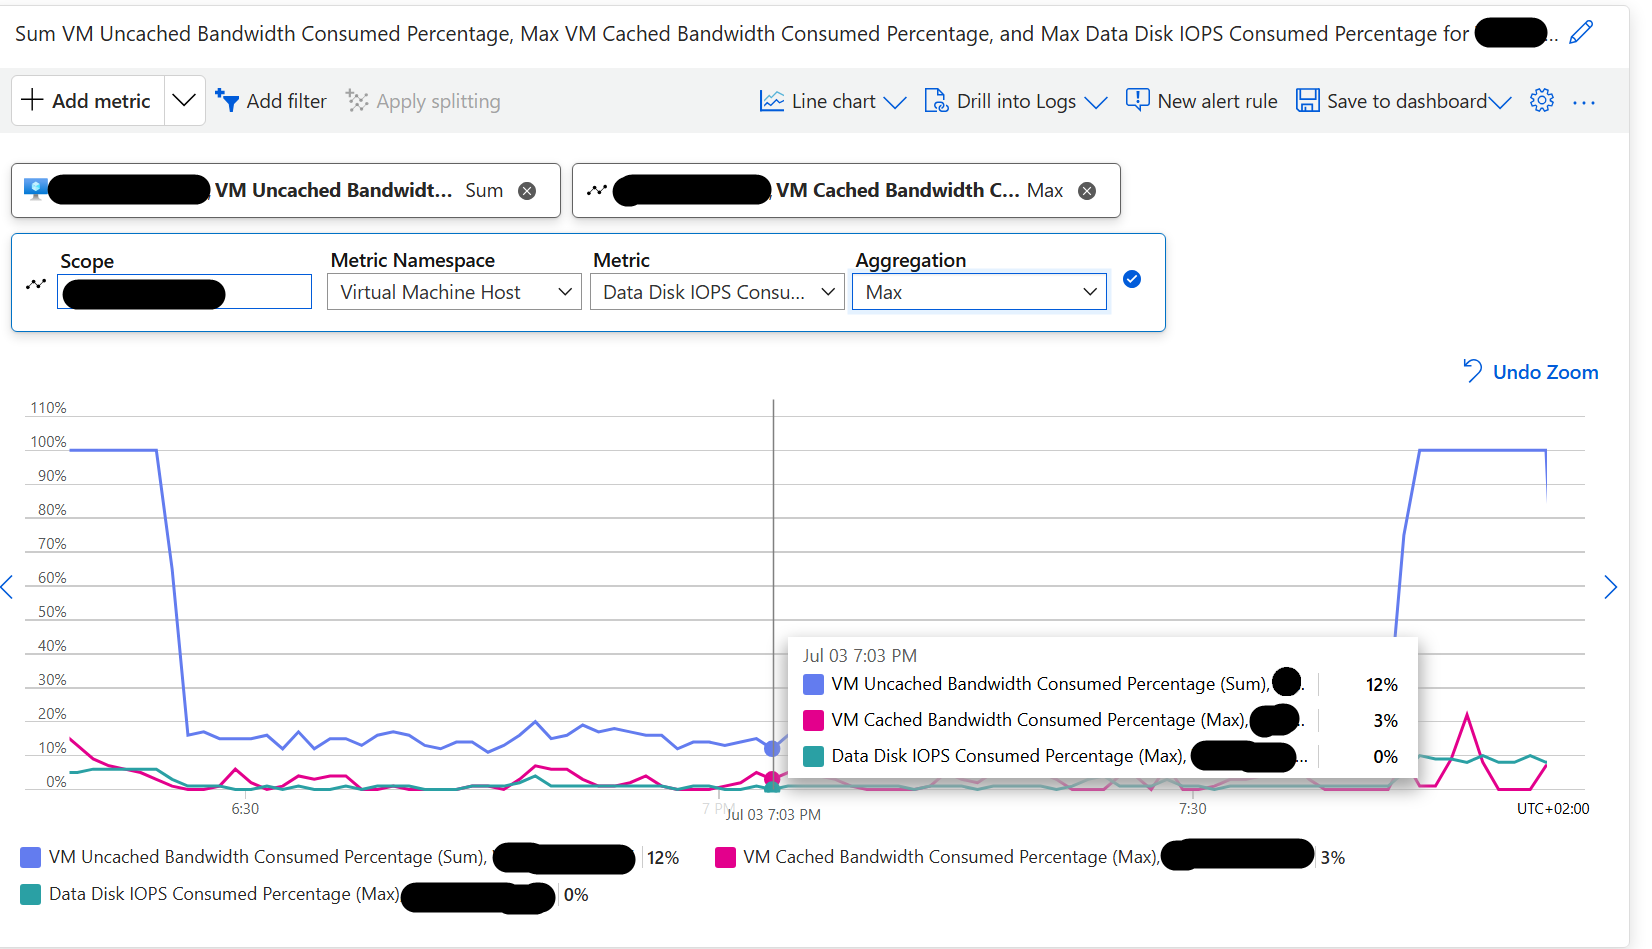Open chart settings with the gear icon
The height and width of the screenshot is (949, 1652).
point(1541,100)
